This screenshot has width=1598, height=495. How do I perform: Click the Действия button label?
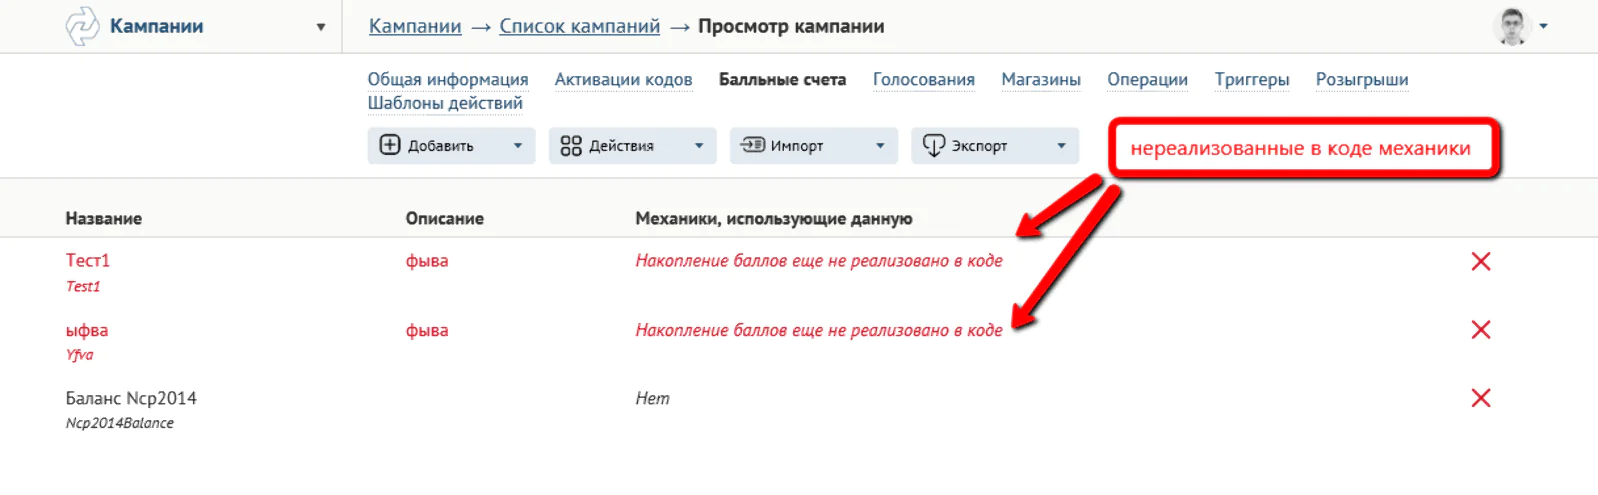pyautogui.click(x=621, y=146)
